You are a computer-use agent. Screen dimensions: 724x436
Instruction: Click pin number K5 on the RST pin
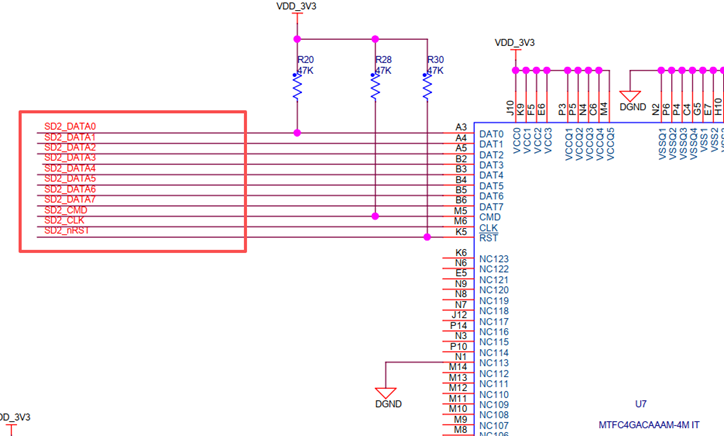click(461, 232)
